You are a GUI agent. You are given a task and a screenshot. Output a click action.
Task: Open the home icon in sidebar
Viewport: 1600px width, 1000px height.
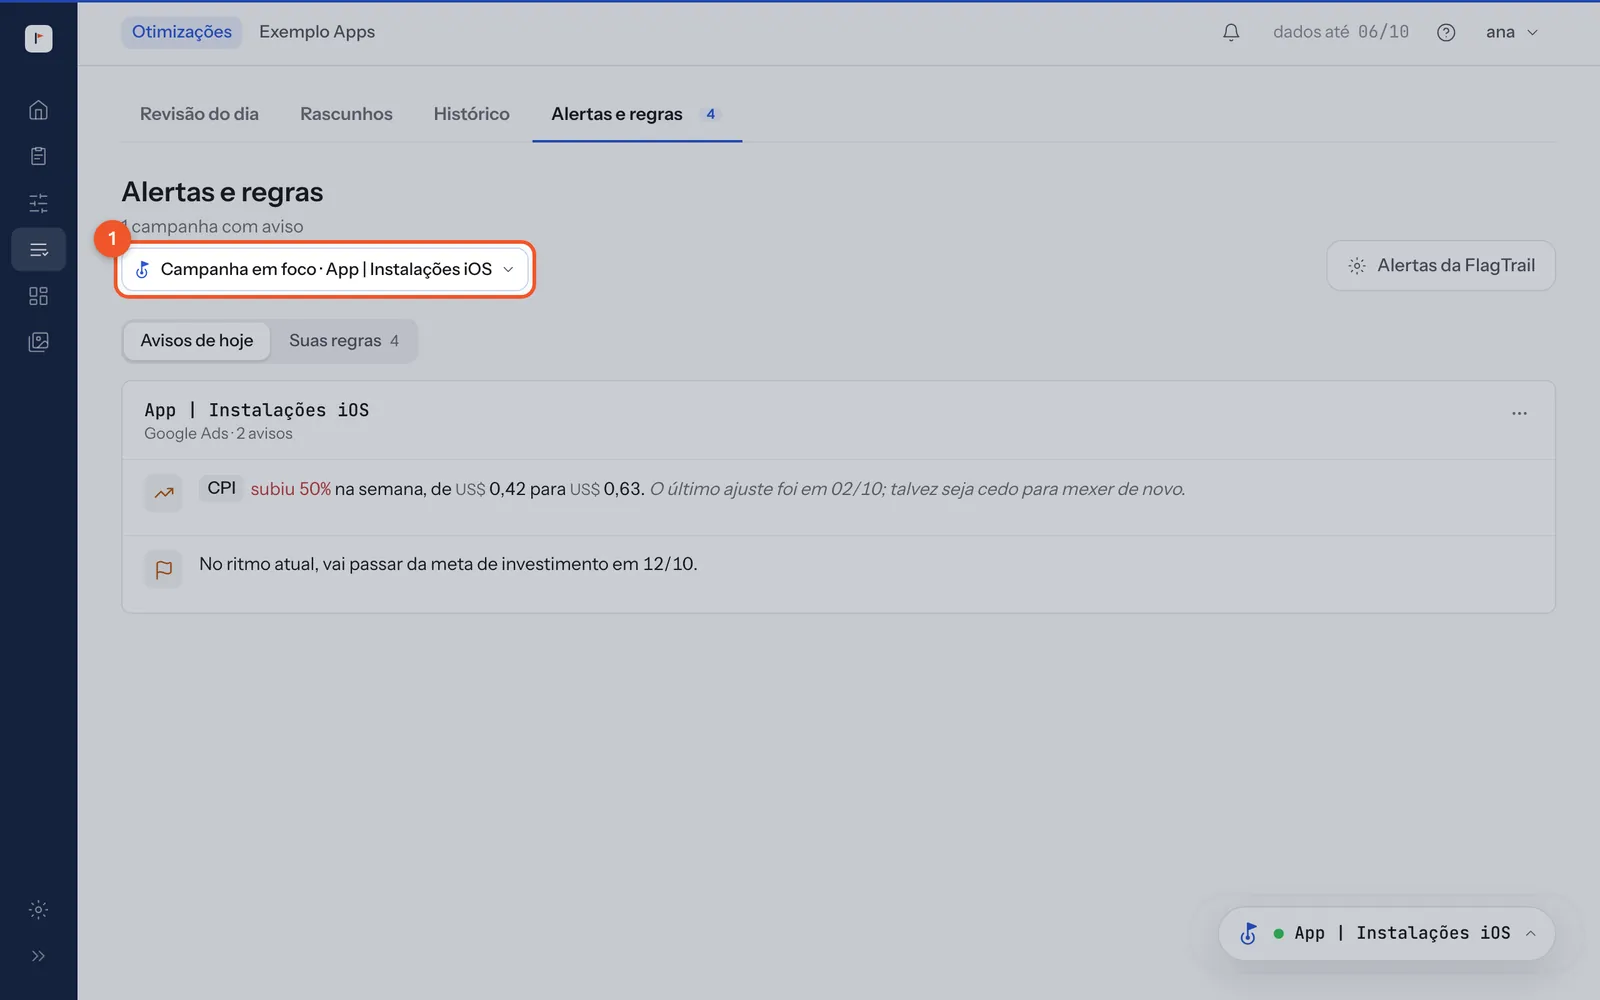[38, 110]
